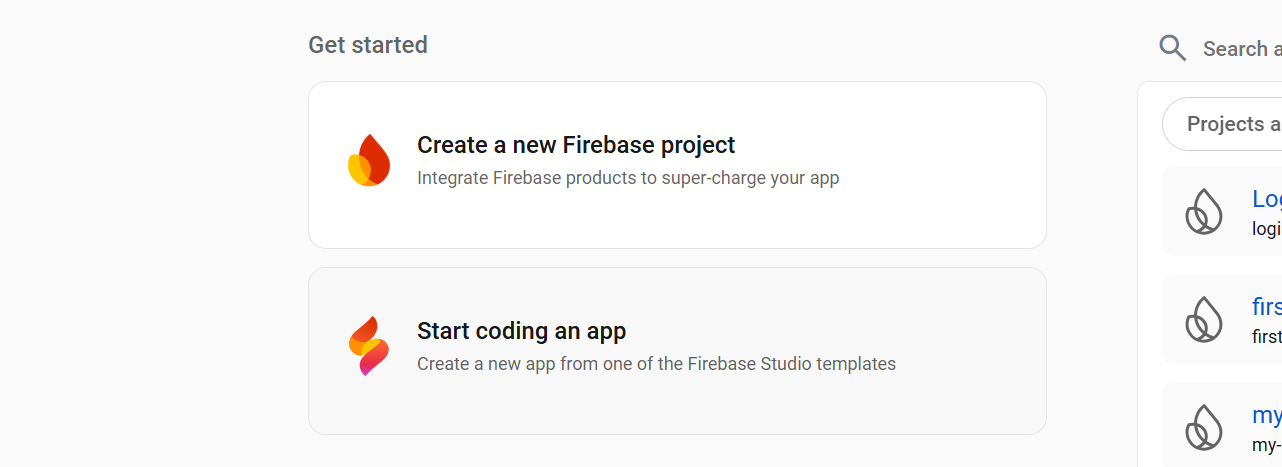1282x467 pixels.
Task: Click the search magnifier icon
Action: coord(1172,48)
